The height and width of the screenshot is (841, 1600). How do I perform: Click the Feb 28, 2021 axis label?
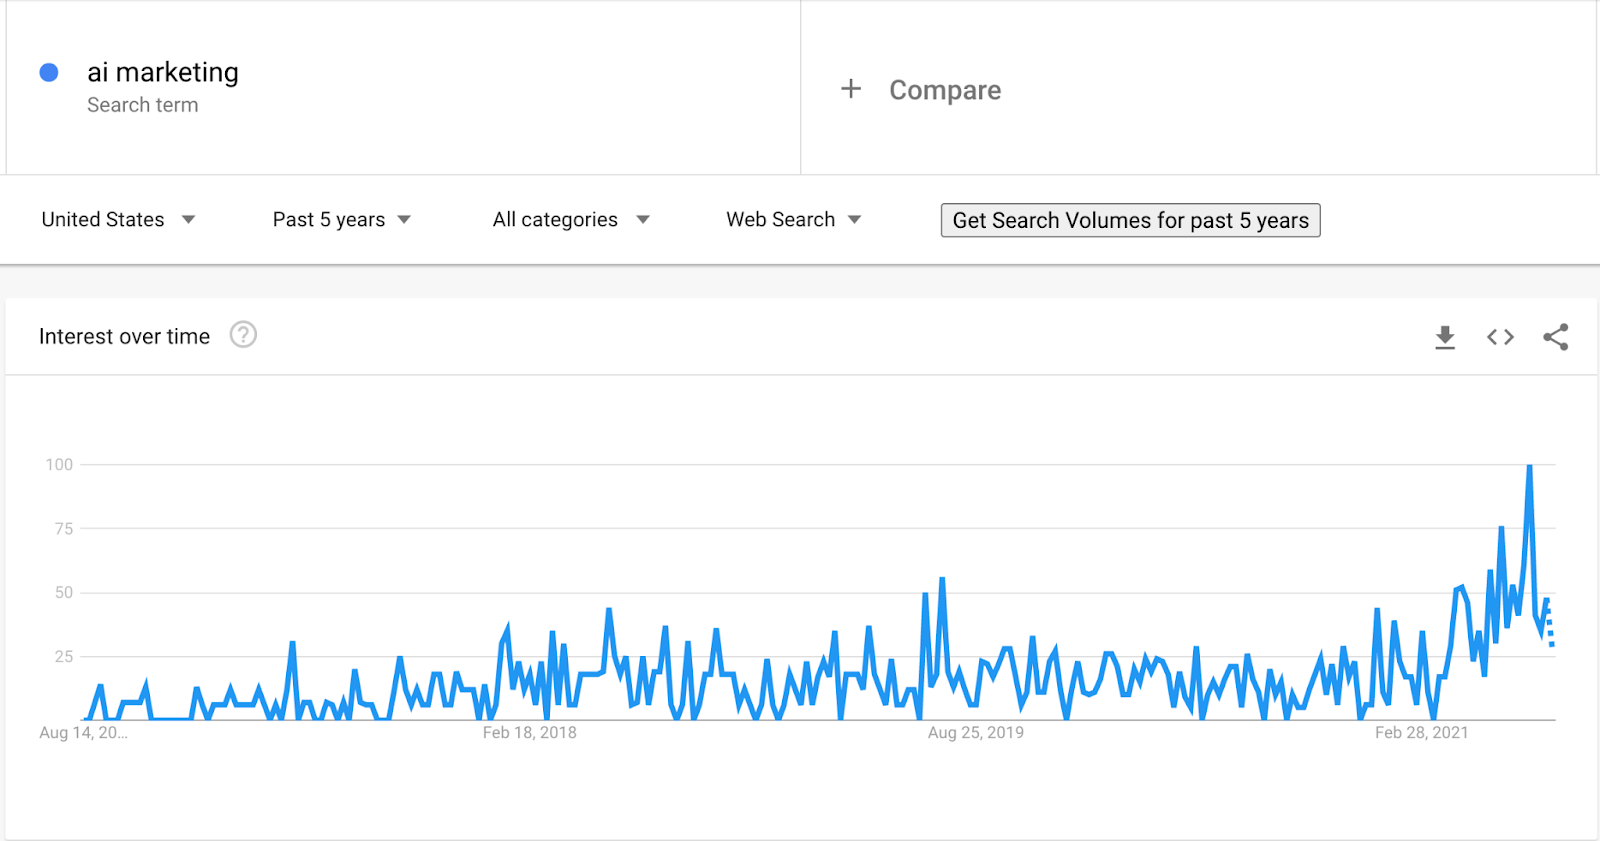1421,733
